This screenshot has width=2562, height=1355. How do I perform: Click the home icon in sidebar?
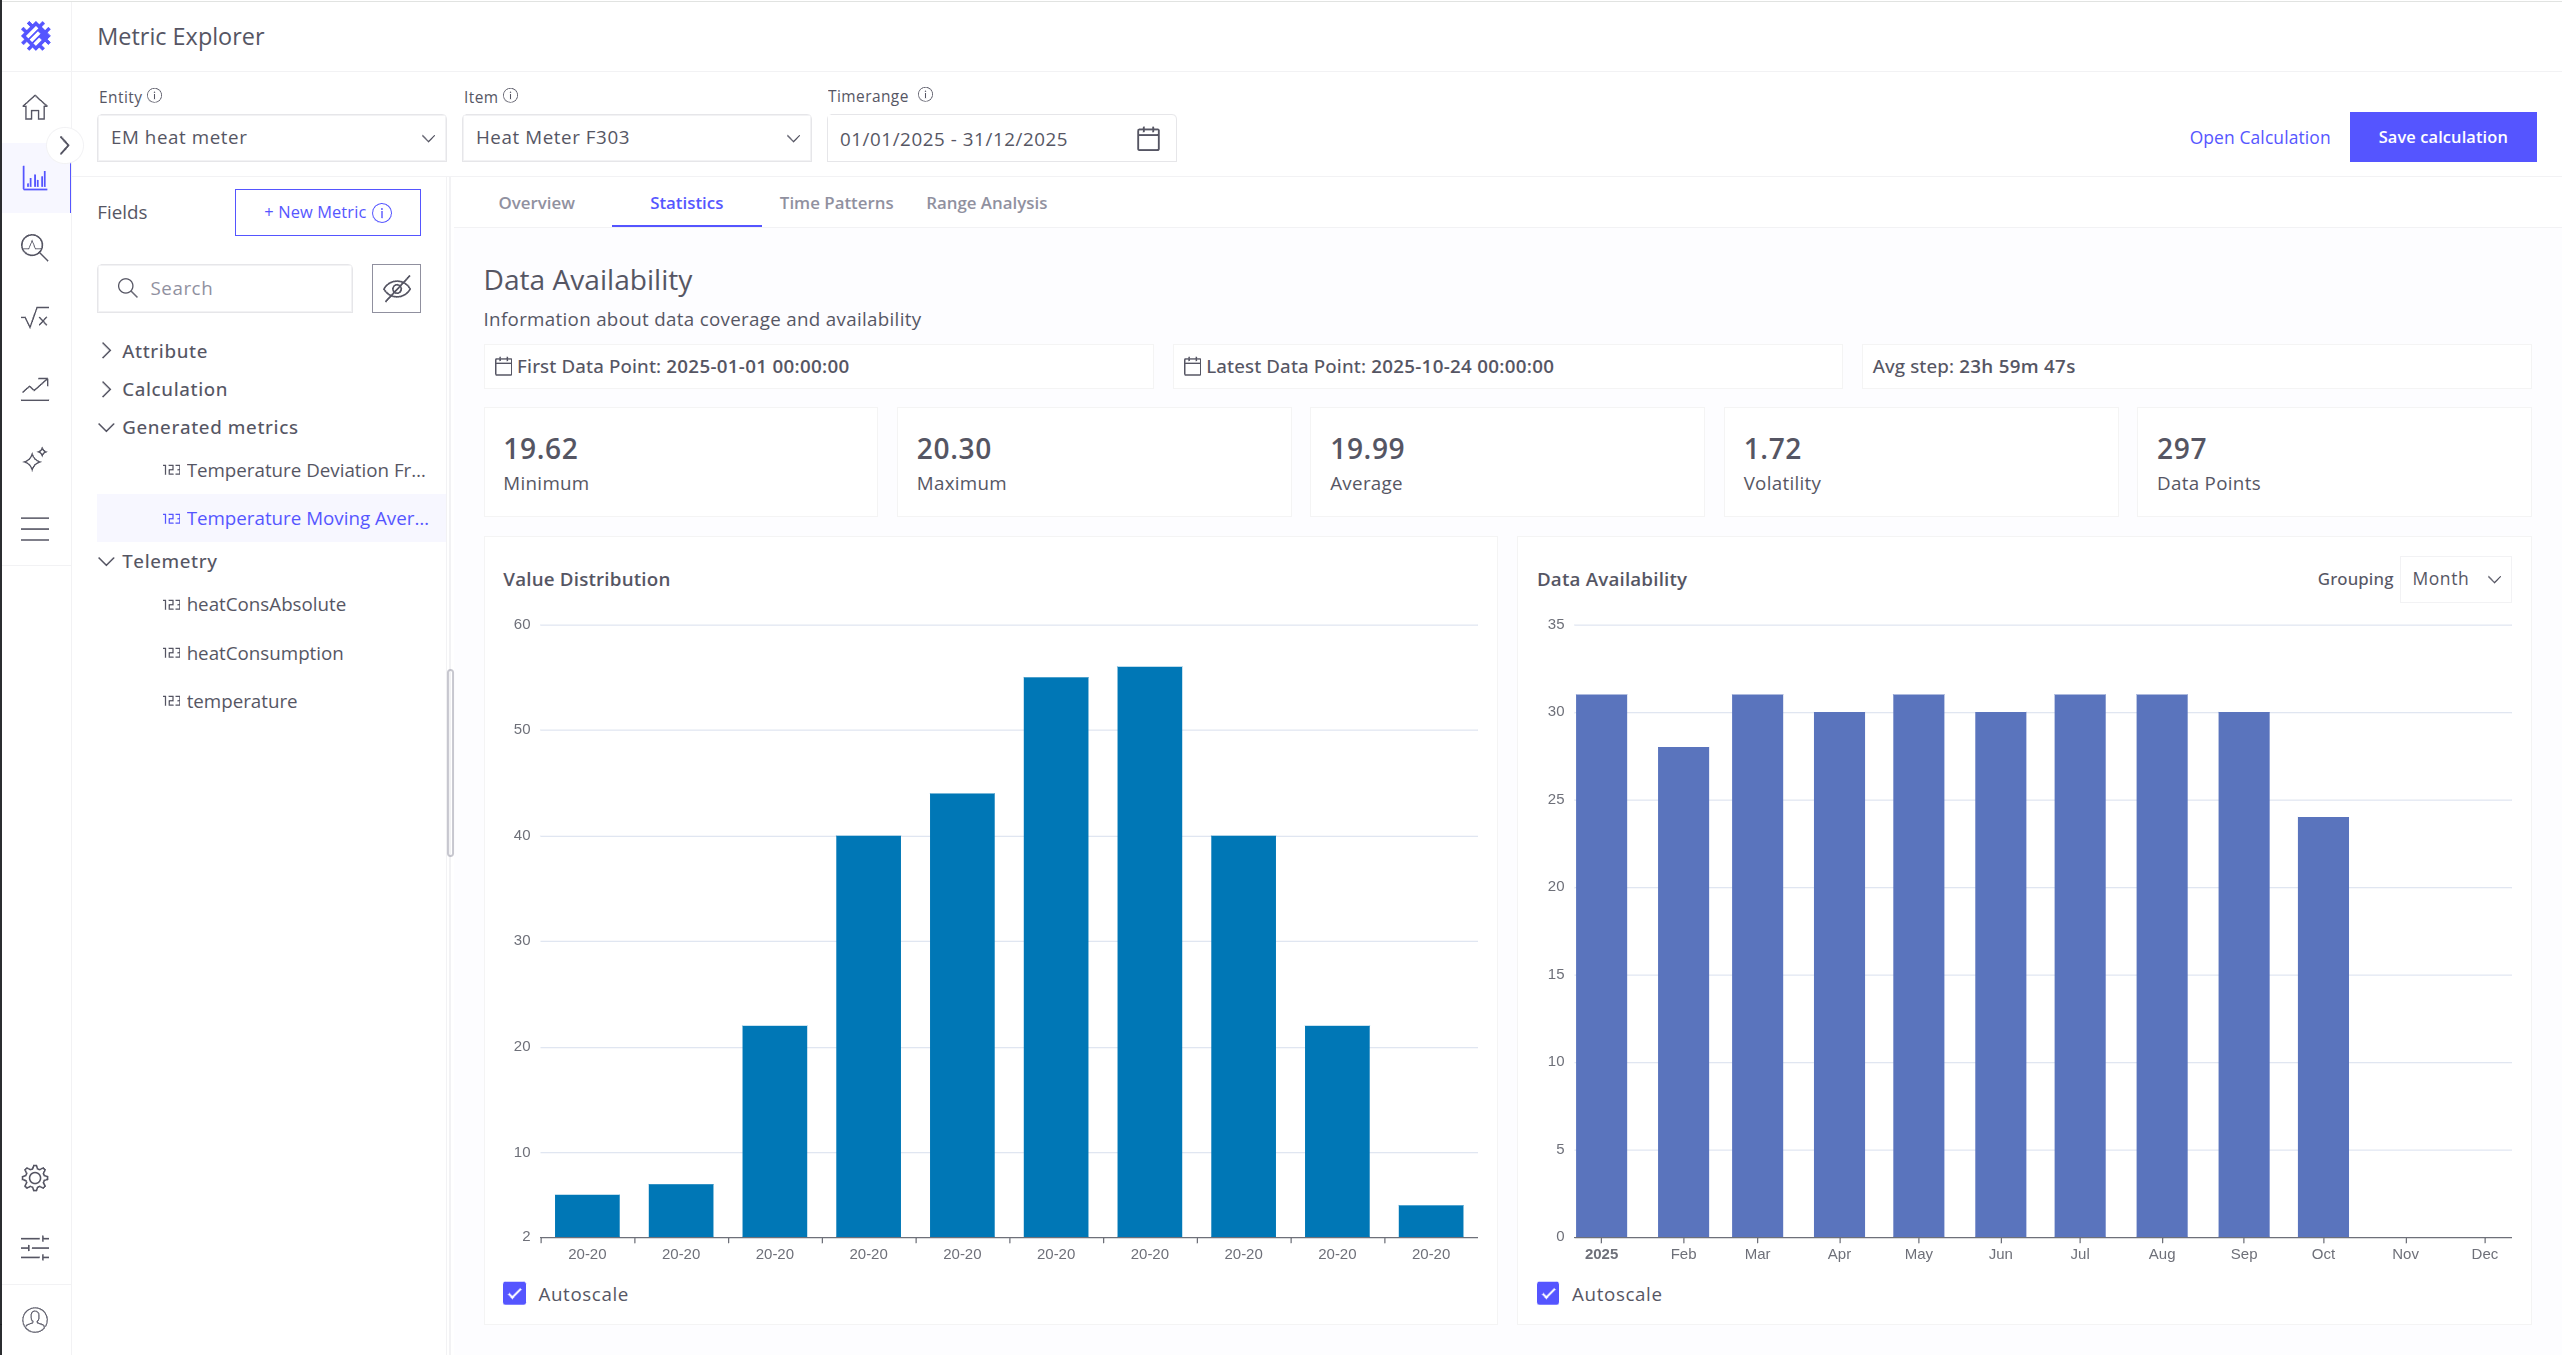pyautogui.click(x=35, y=107)
